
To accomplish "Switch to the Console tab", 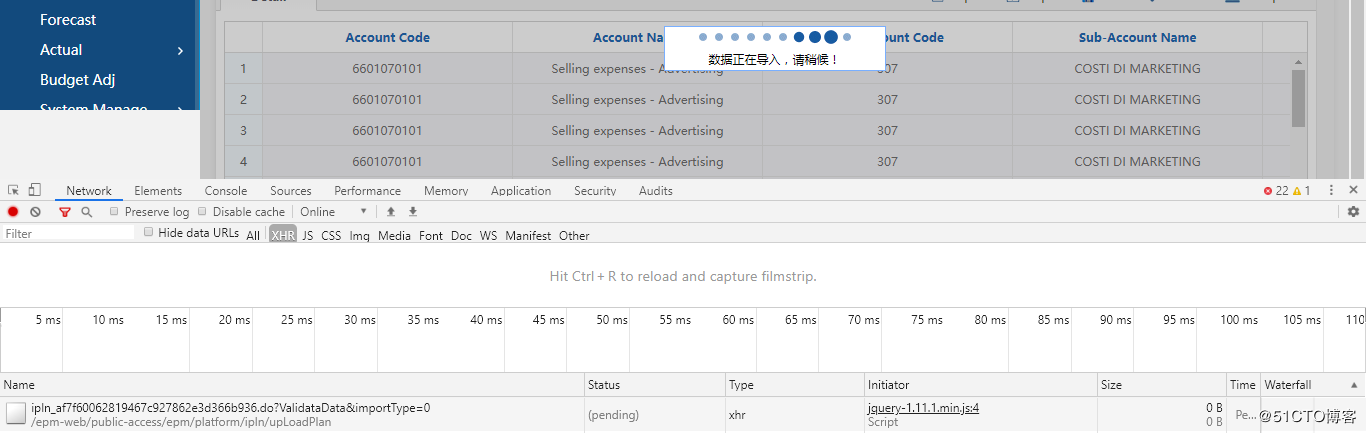I will point(226,191).
